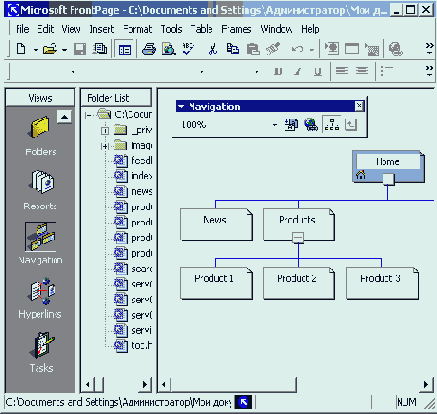Open the New page dropdown arrow
The height and width of the screenshot is (414, 437).
[35, 50]
